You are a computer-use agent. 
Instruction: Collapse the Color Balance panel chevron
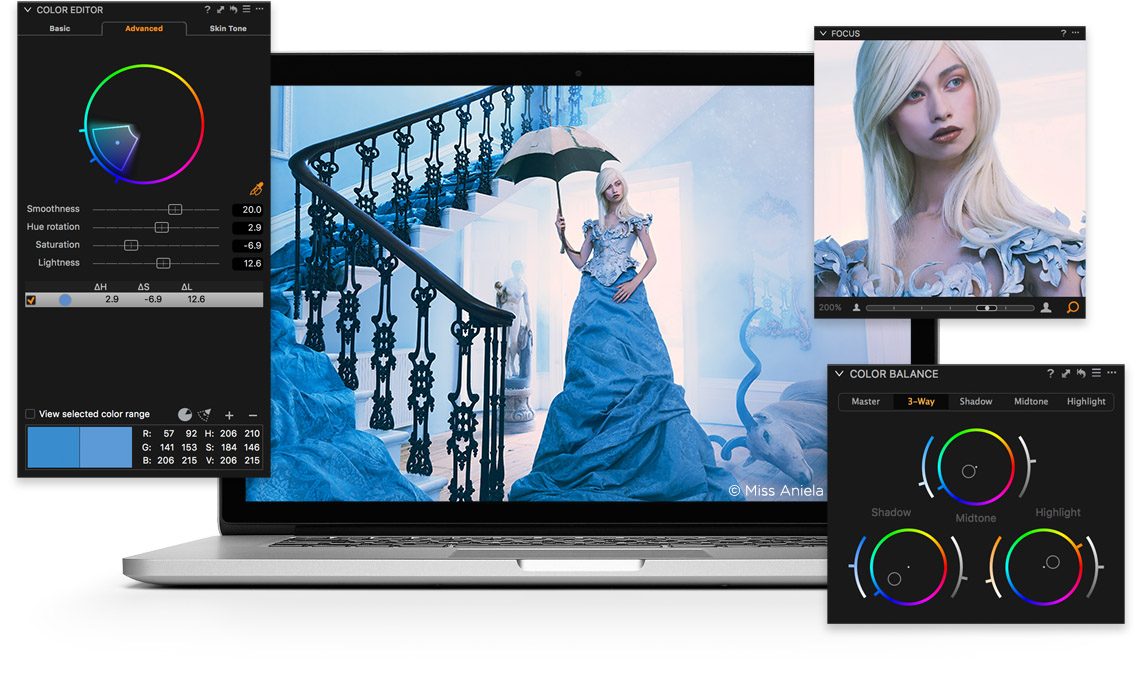839,374
